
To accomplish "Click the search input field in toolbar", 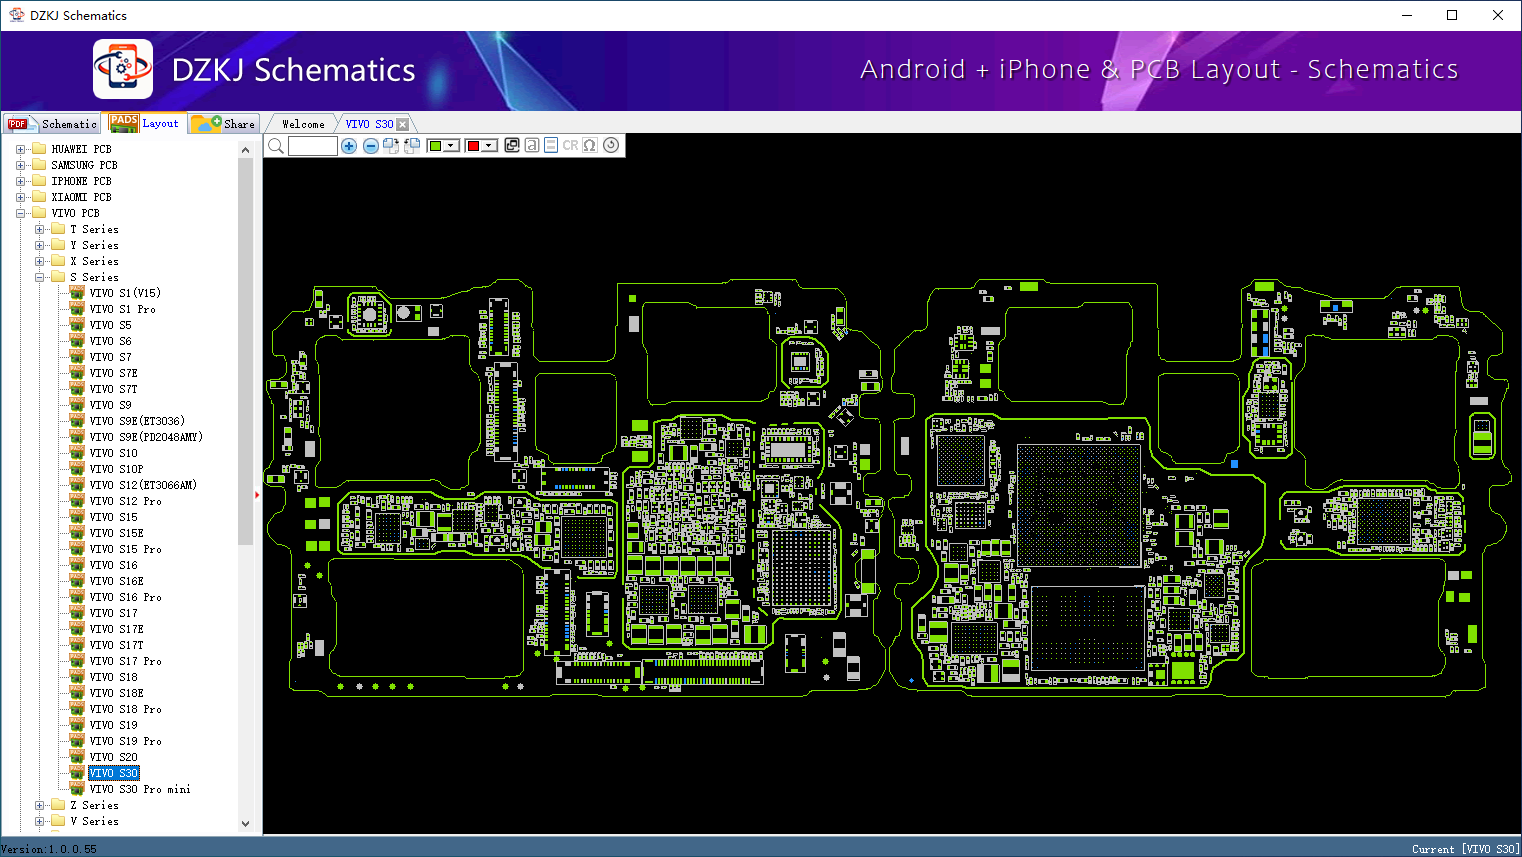I will tap(313, 146).
